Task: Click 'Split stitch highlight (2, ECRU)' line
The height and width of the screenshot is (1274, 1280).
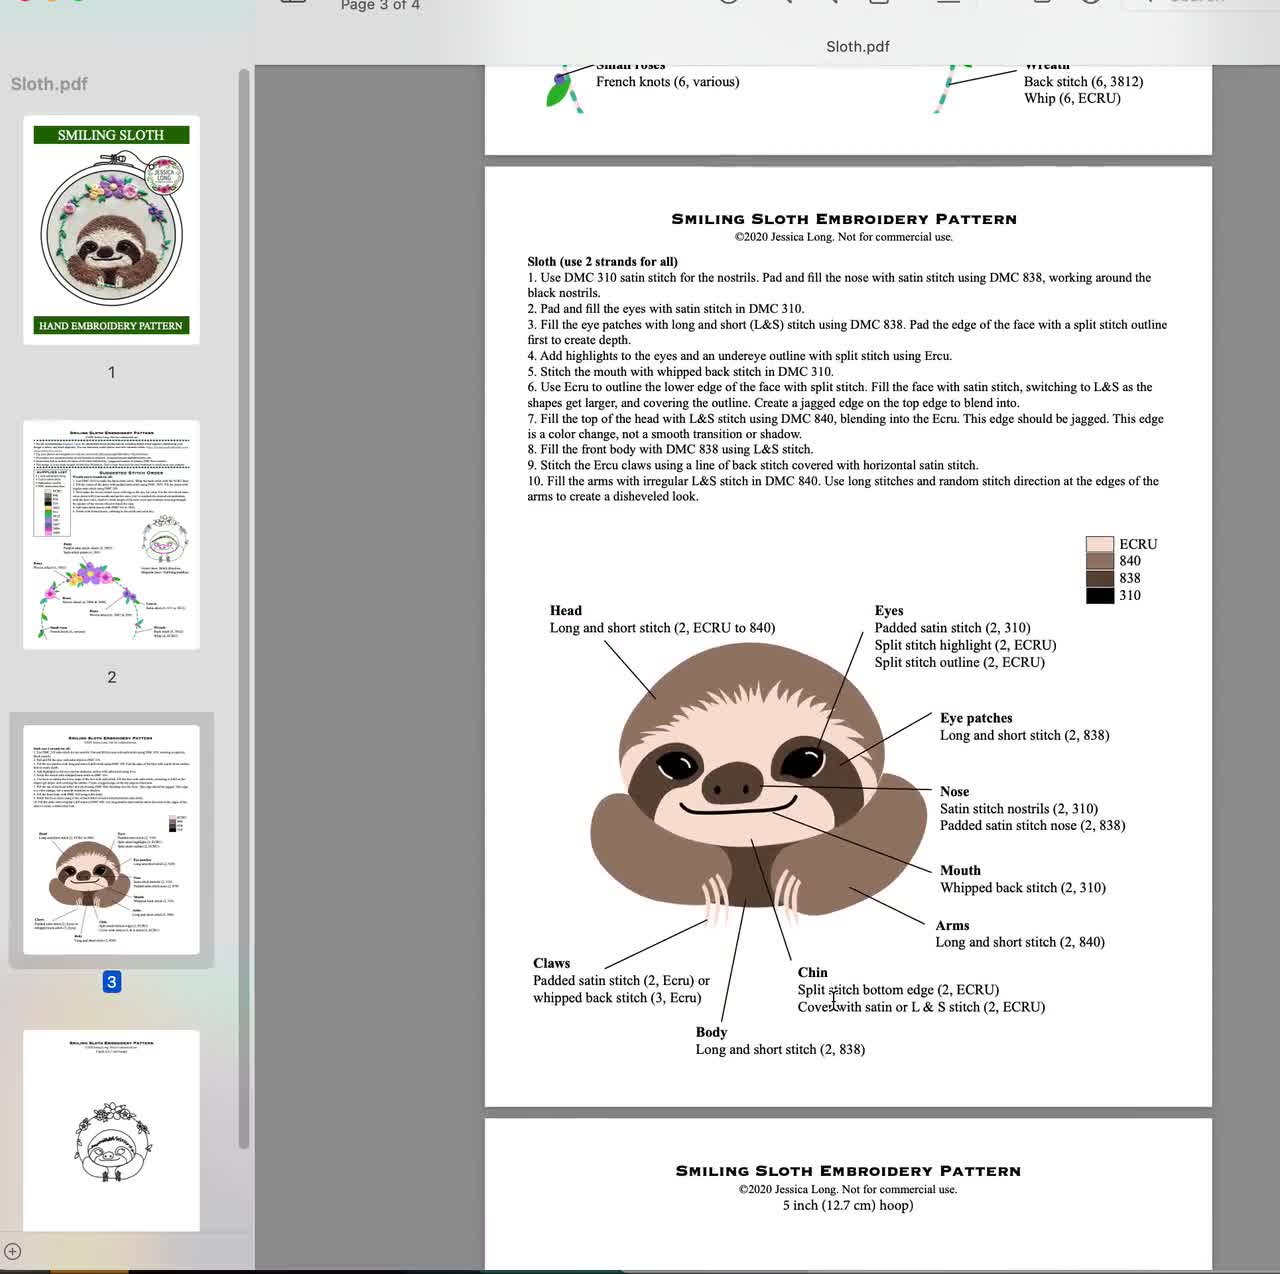Action: (965, 645)
